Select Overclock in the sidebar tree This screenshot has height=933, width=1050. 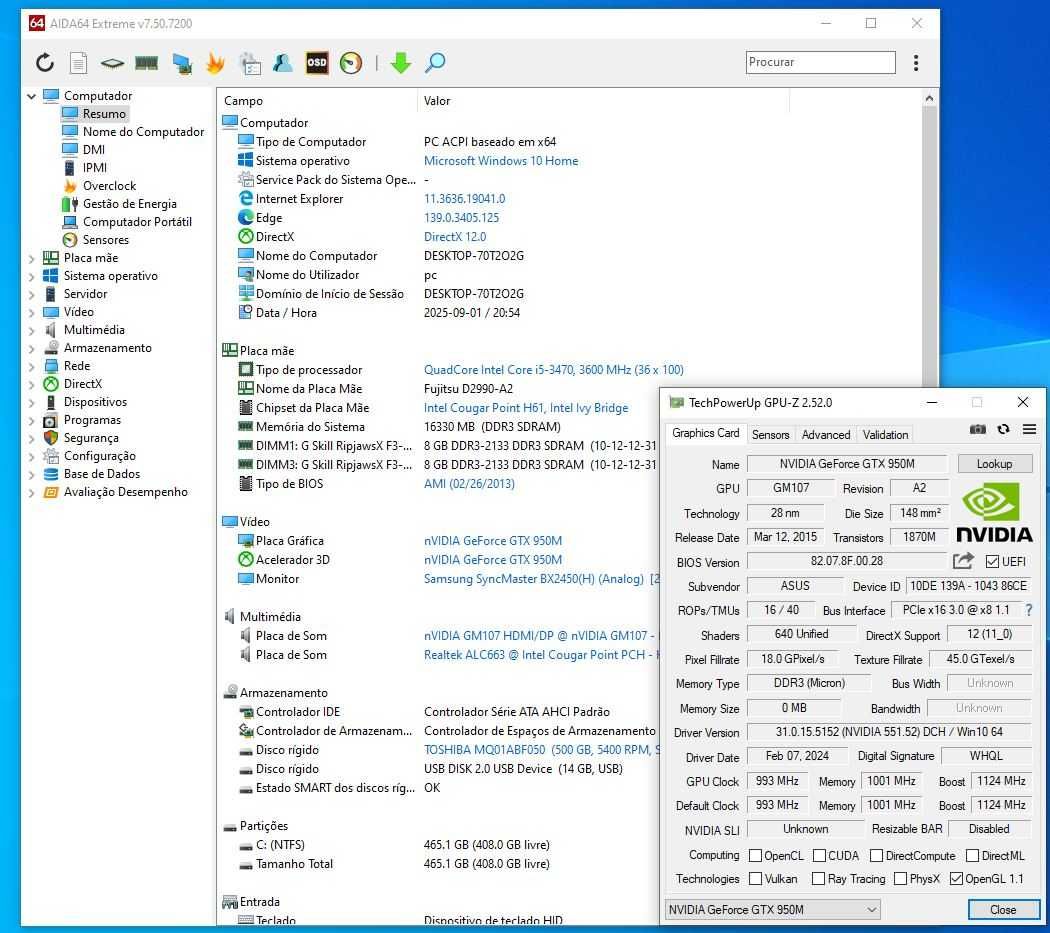(x=109, y=186)
